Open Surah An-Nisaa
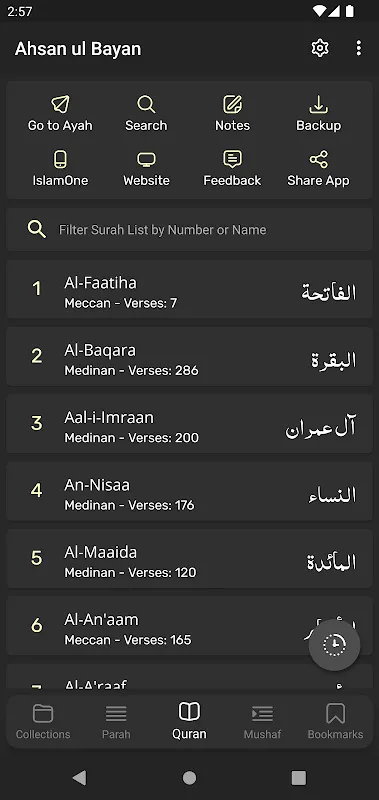379x800 pixels. tap(189, 492)
